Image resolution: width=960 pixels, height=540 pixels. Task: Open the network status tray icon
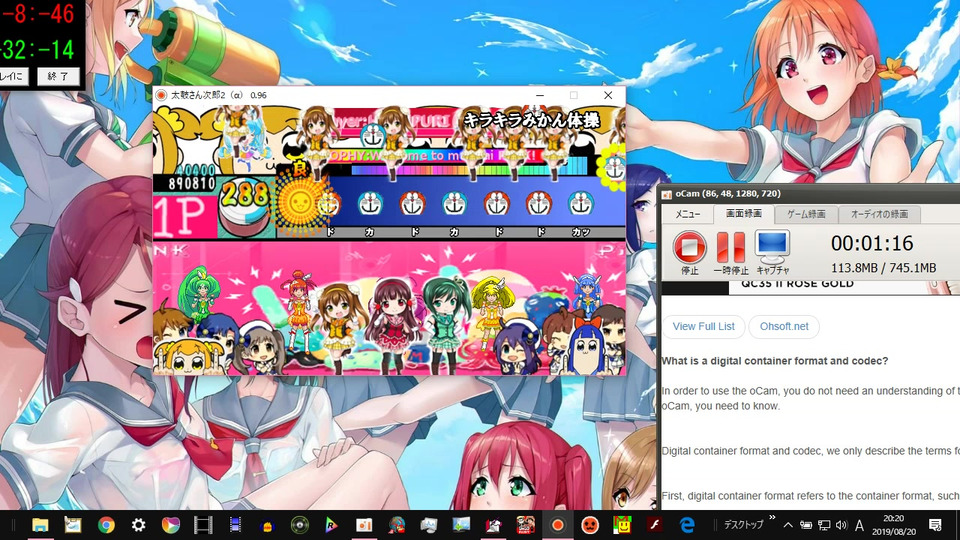[x=824, y=525]
